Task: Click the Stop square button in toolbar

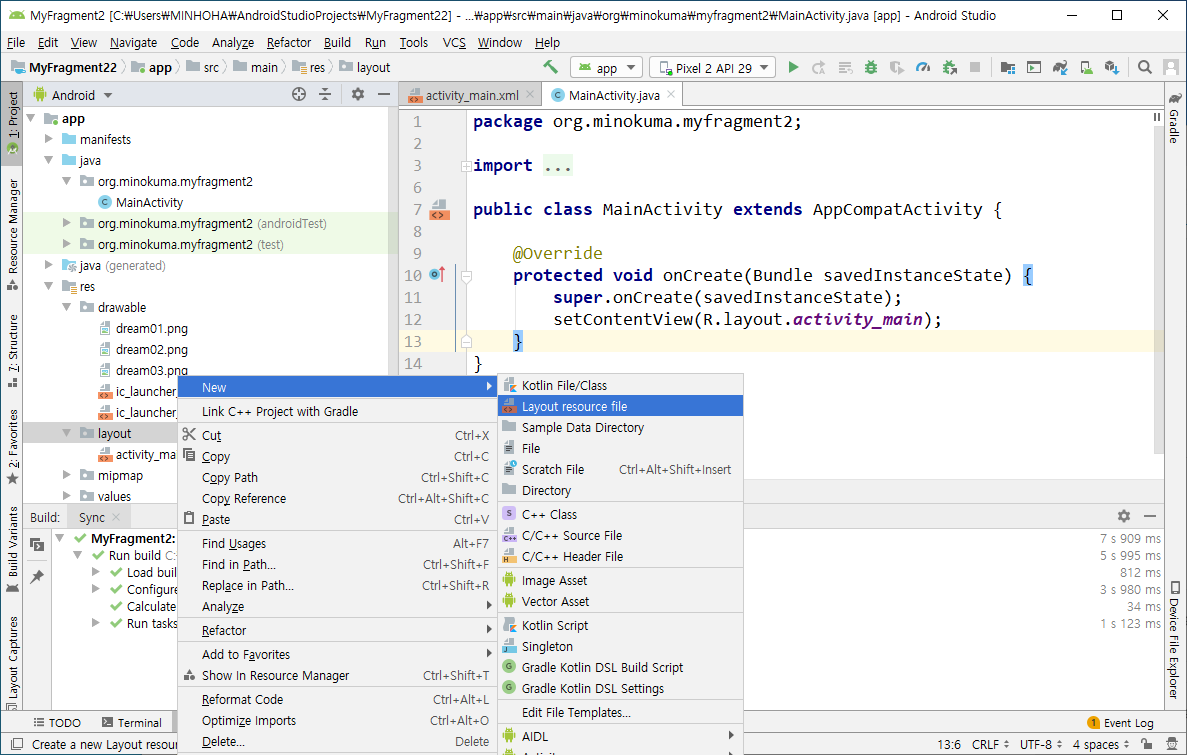Action: point(975,67)
